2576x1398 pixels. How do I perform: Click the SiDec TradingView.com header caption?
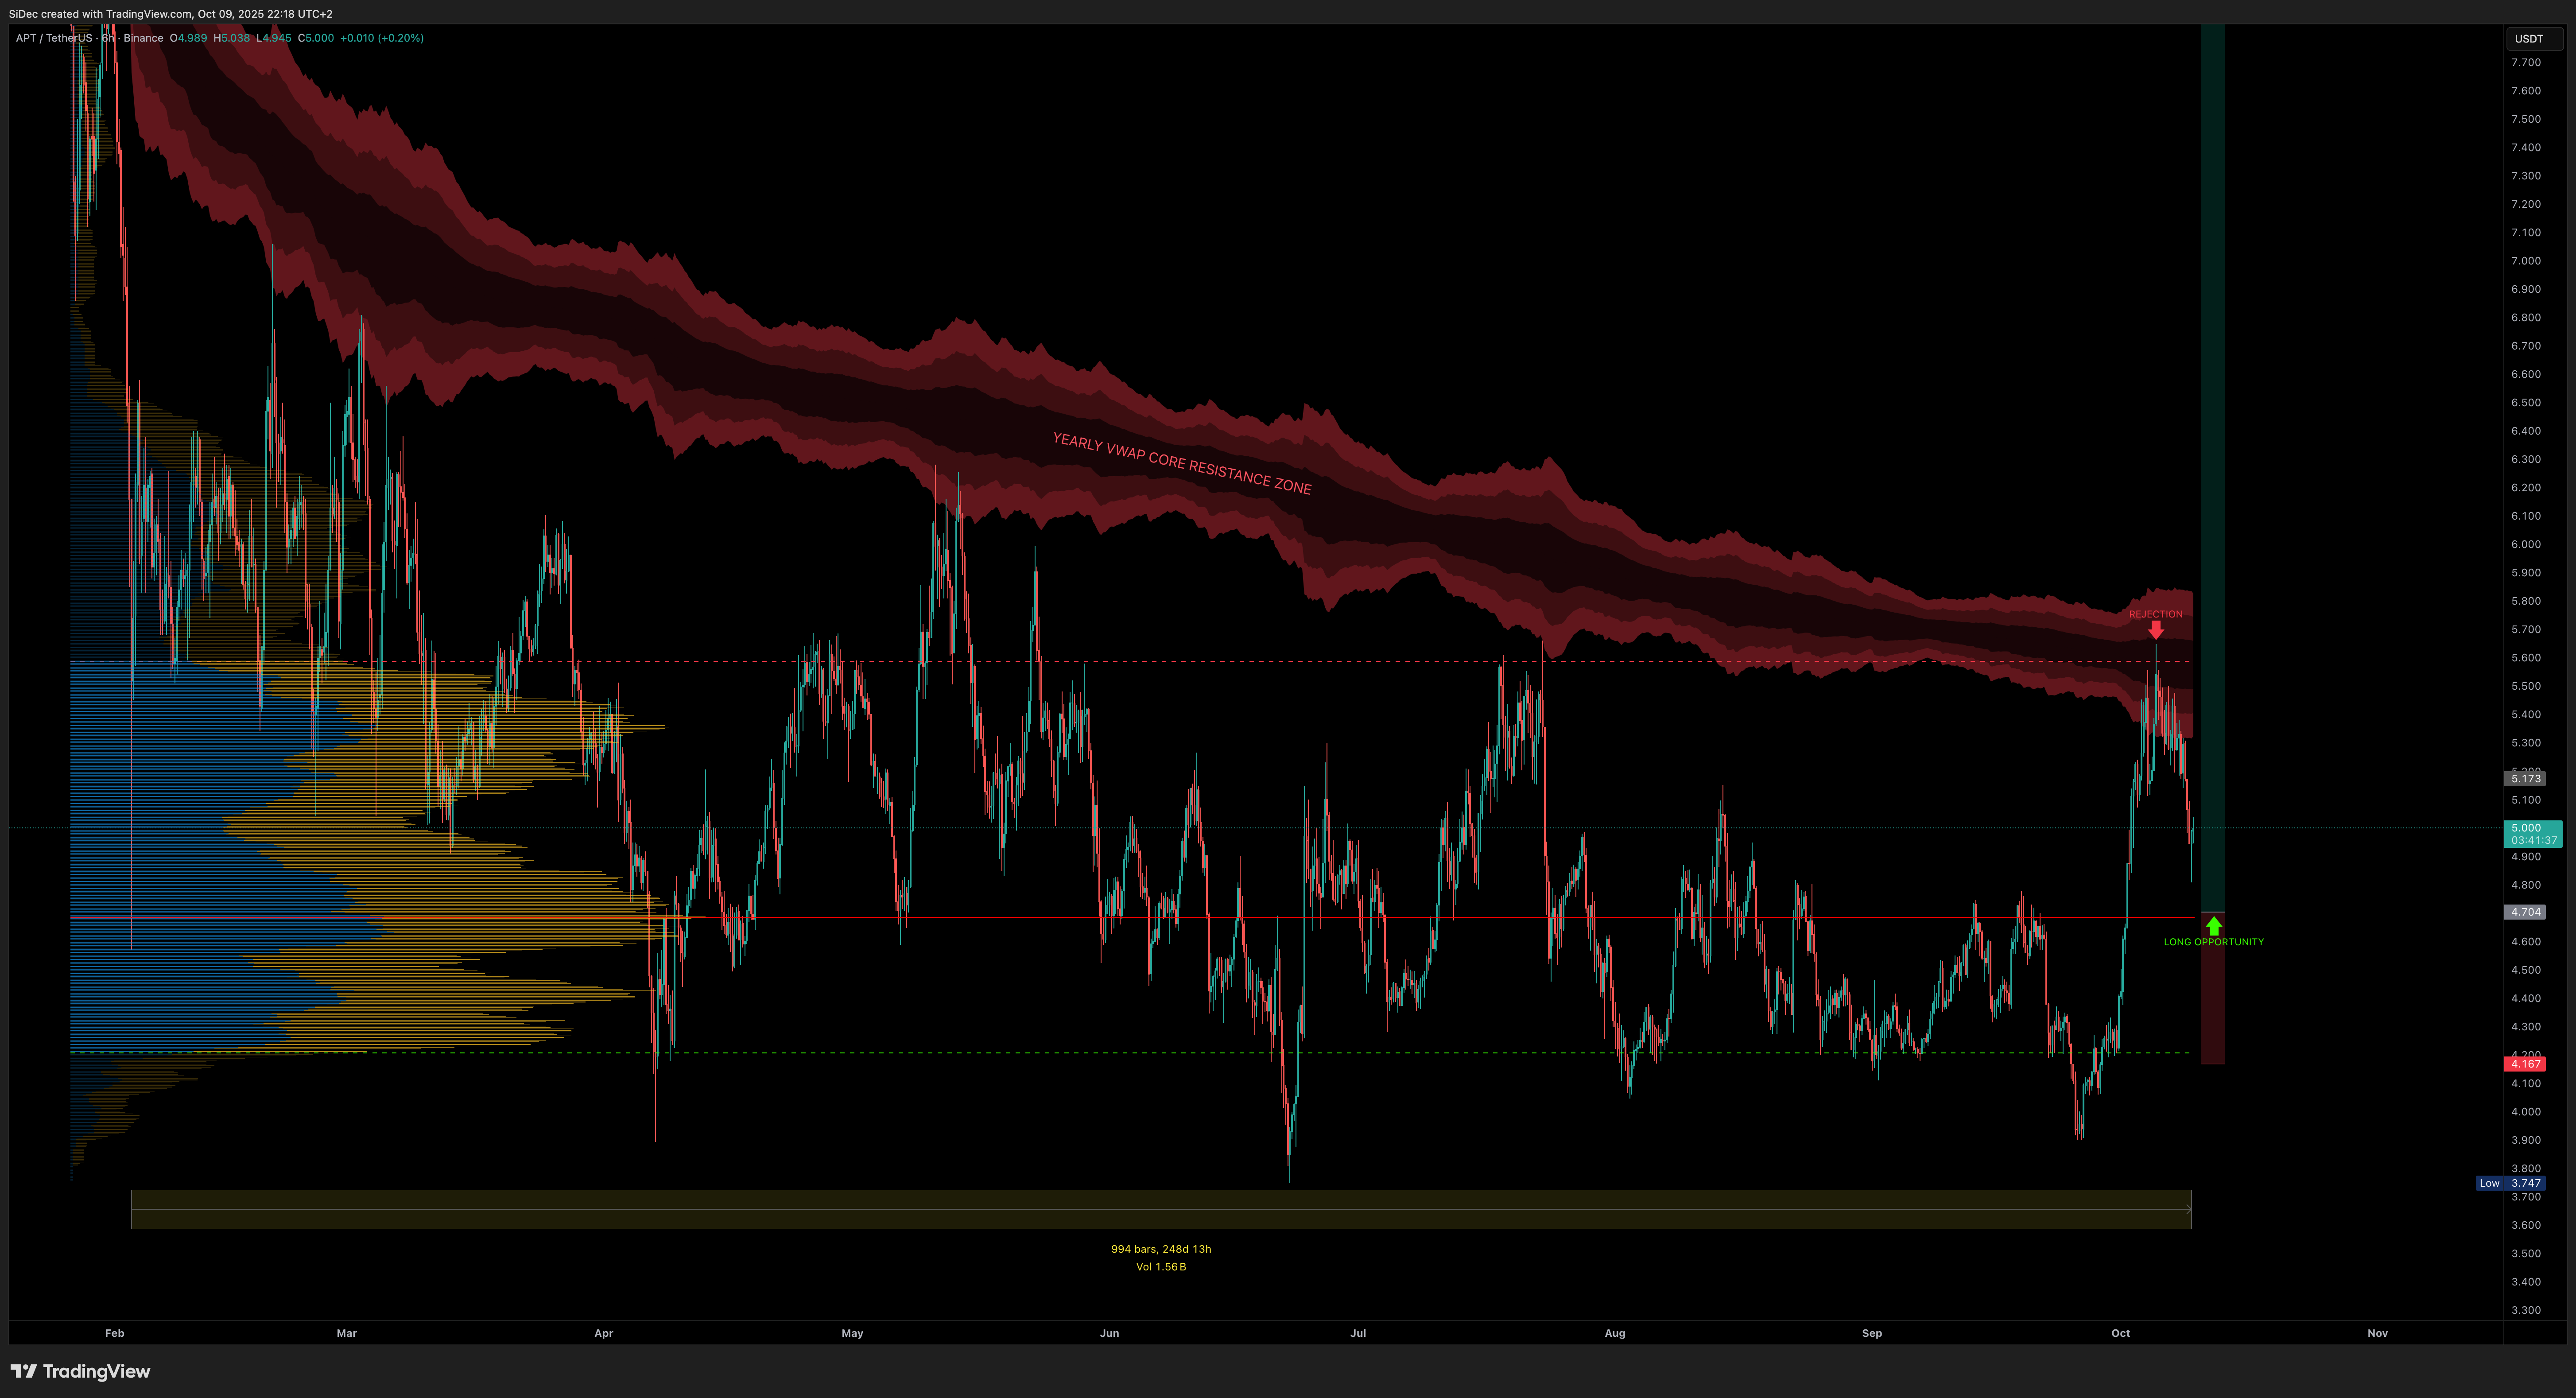[171, 14]
